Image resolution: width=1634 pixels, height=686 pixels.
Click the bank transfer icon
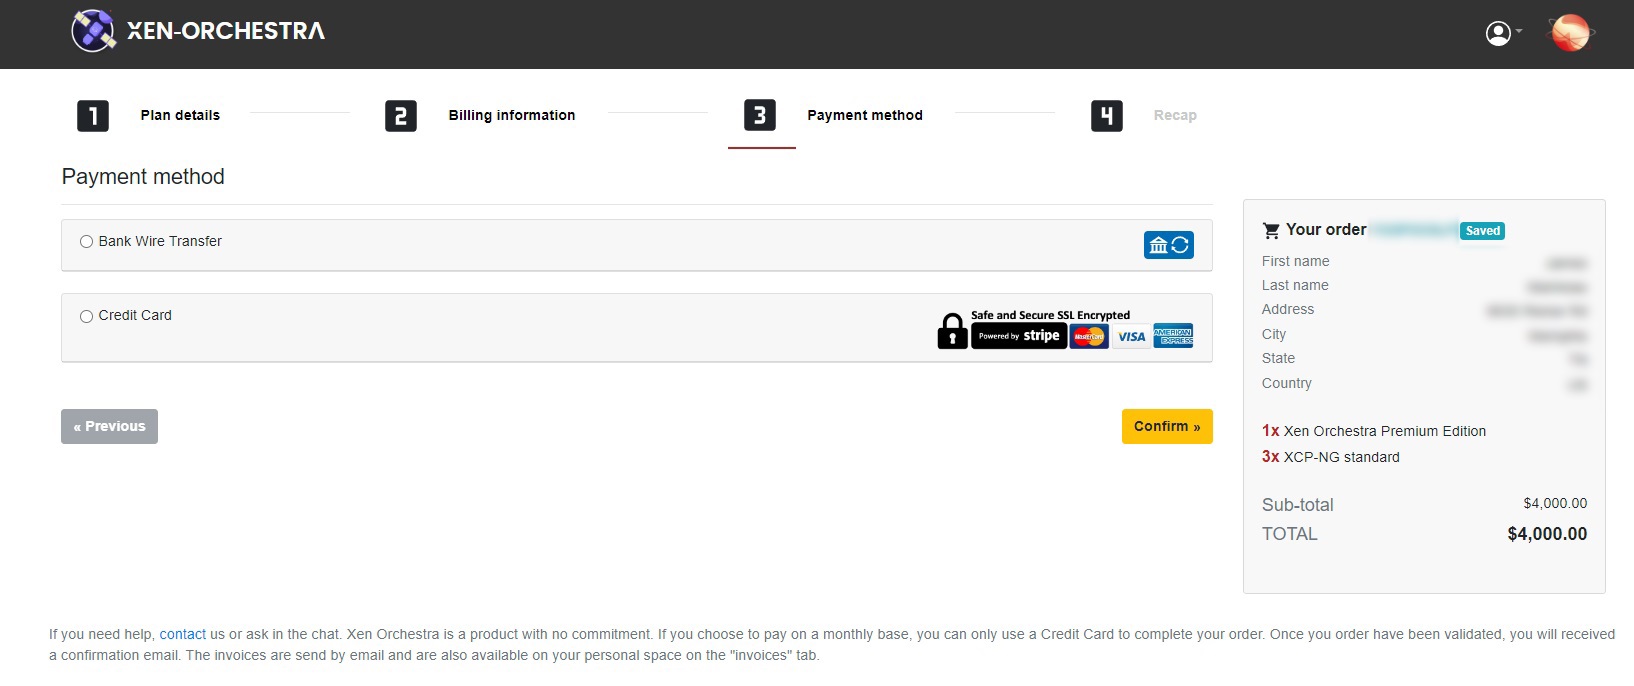tap(1169, 245)
